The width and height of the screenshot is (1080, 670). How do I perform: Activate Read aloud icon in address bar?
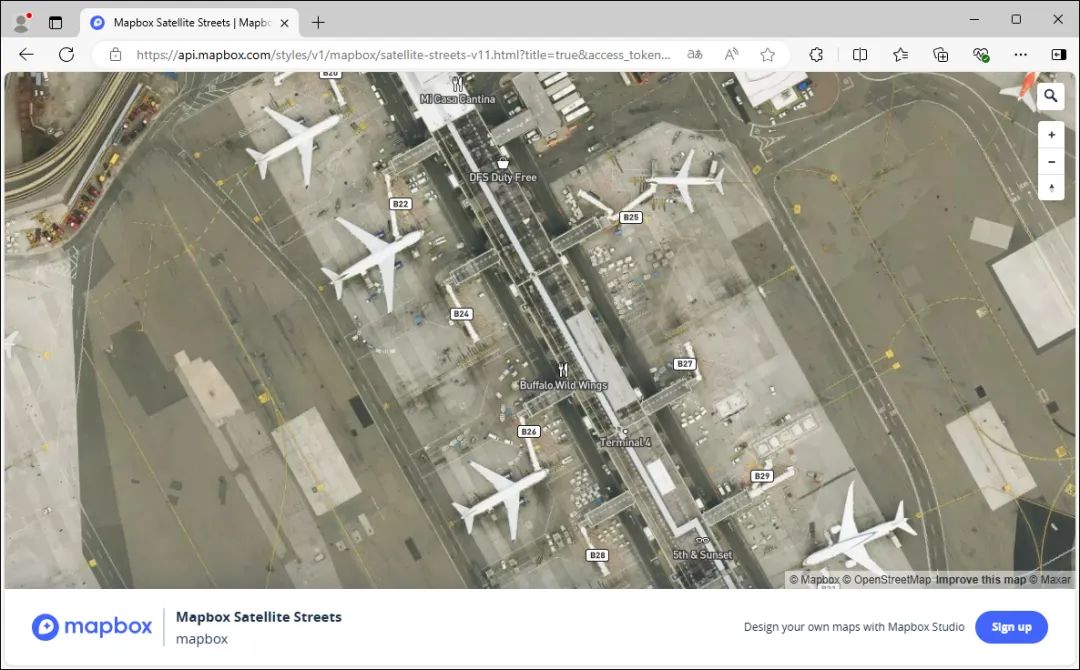731,54
